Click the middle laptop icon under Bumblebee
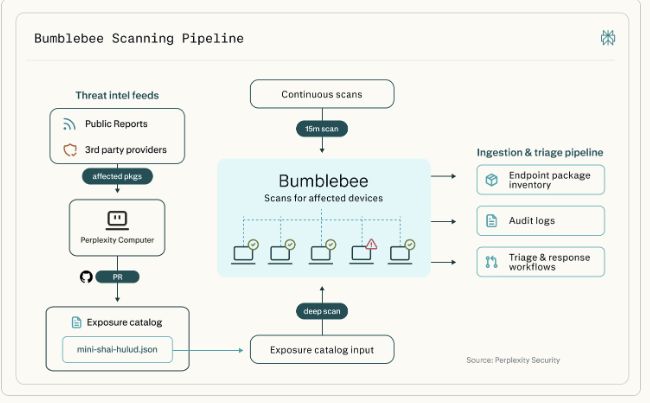This screenshot has width=650, height=403. click(x=321, y=253)
